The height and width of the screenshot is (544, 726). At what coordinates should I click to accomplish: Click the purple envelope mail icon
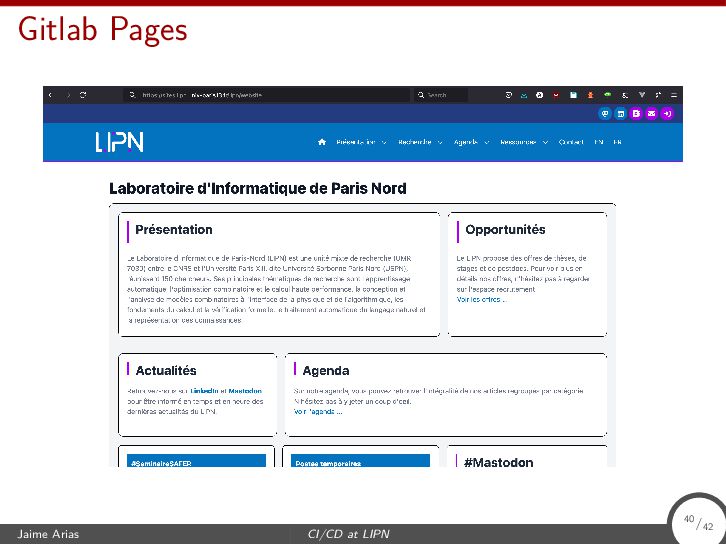click(651, 113)
